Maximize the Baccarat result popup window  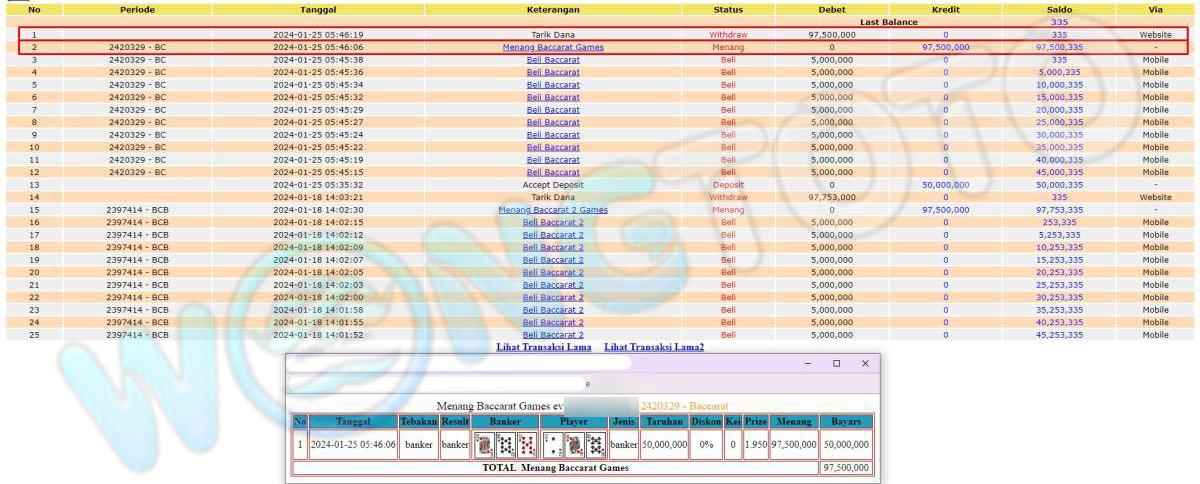(836, 364)
